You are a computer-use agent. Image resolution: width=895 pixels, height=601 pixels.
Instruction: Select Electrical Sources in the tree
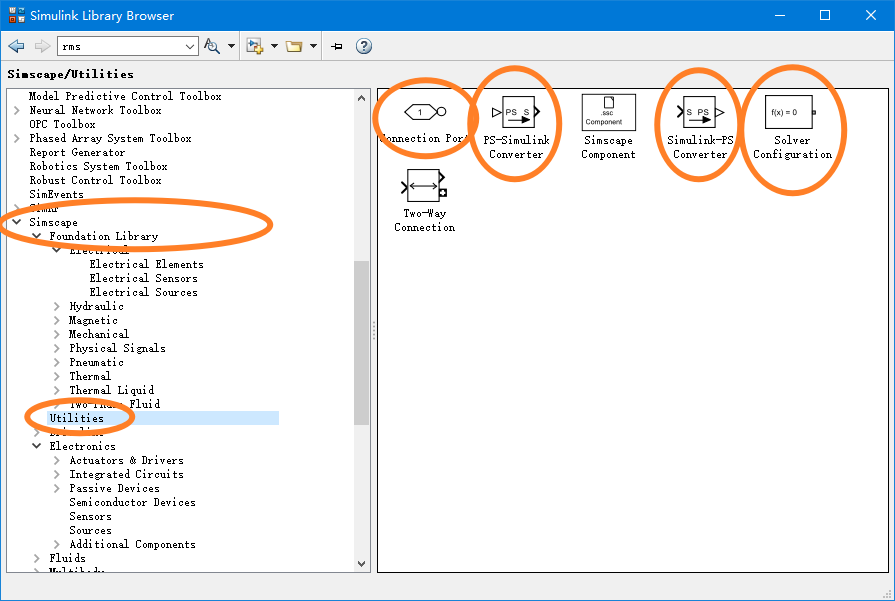pyautogui.click(x=143, y=292)
